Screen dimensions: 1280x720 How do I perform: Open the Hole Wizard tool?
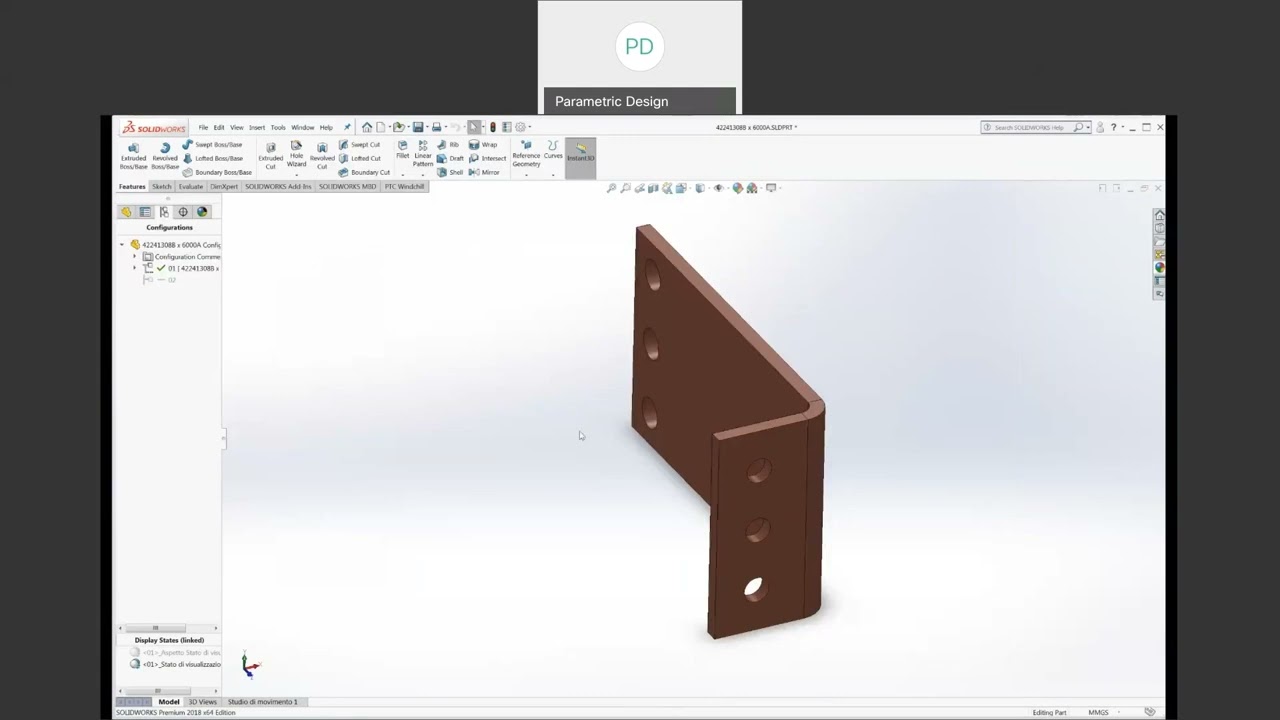[x=296, y=153]
